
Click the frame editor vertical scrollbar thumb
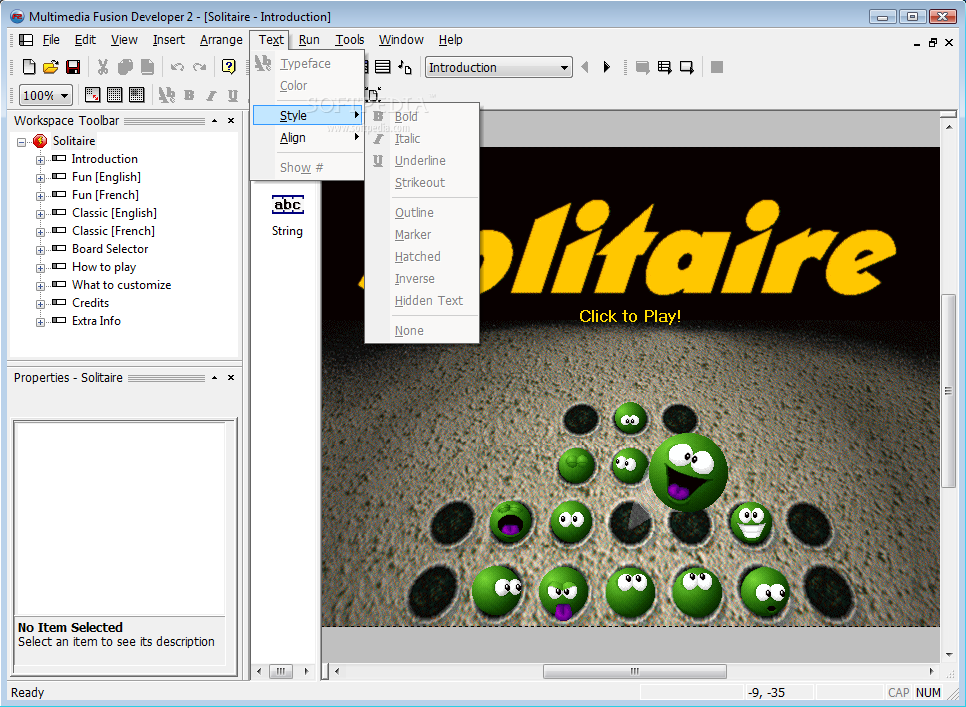point(948,390)
